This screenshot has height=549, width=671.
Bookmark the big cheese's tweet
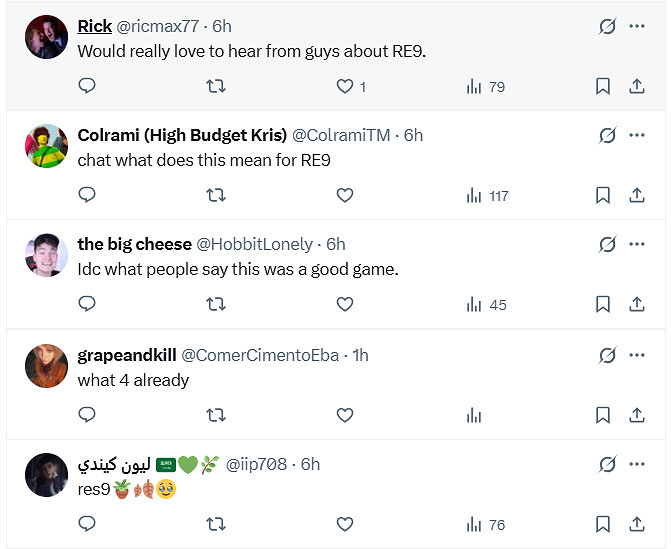tap(603, 305)
